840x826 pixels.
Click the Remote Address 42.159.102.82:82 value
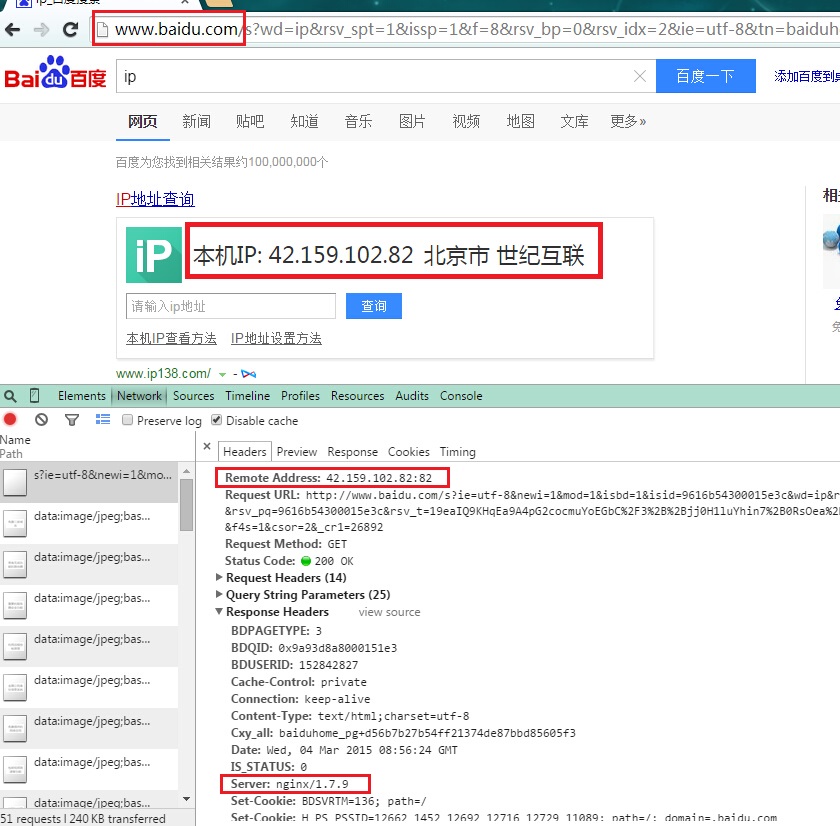point(379,478)
